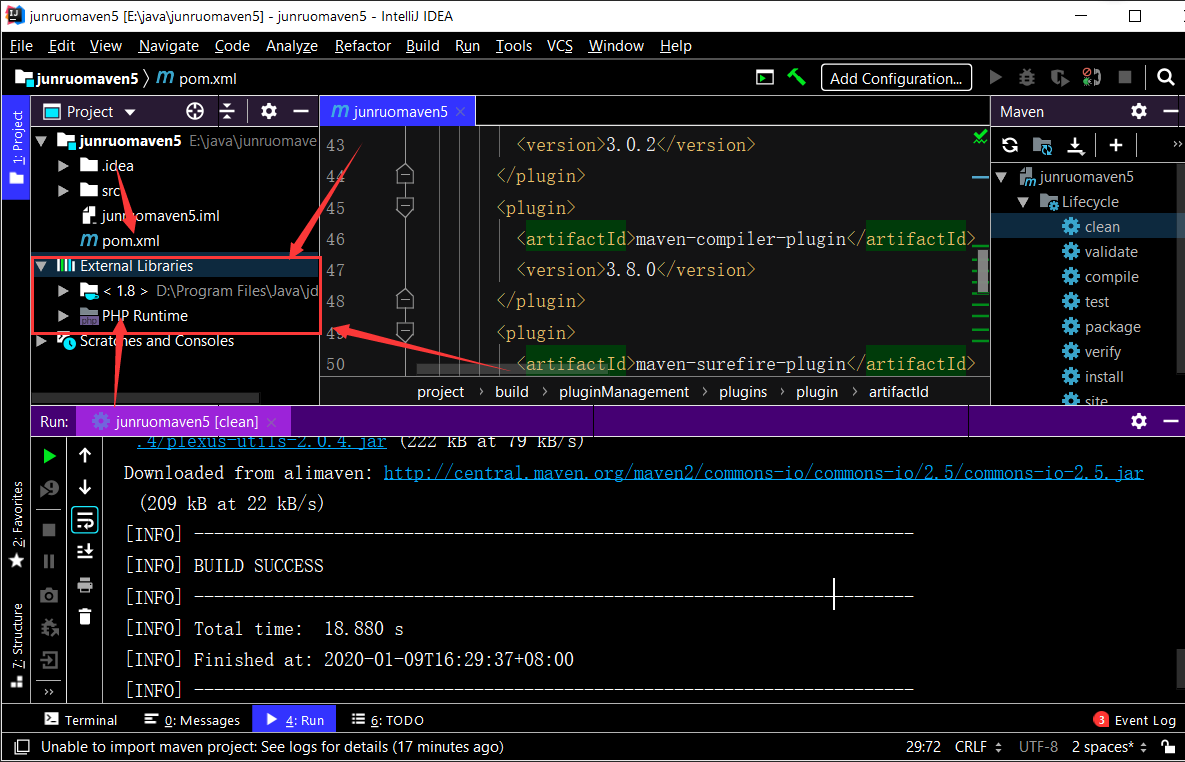Open the 6: TODO tab

click(x=388, y=720)
